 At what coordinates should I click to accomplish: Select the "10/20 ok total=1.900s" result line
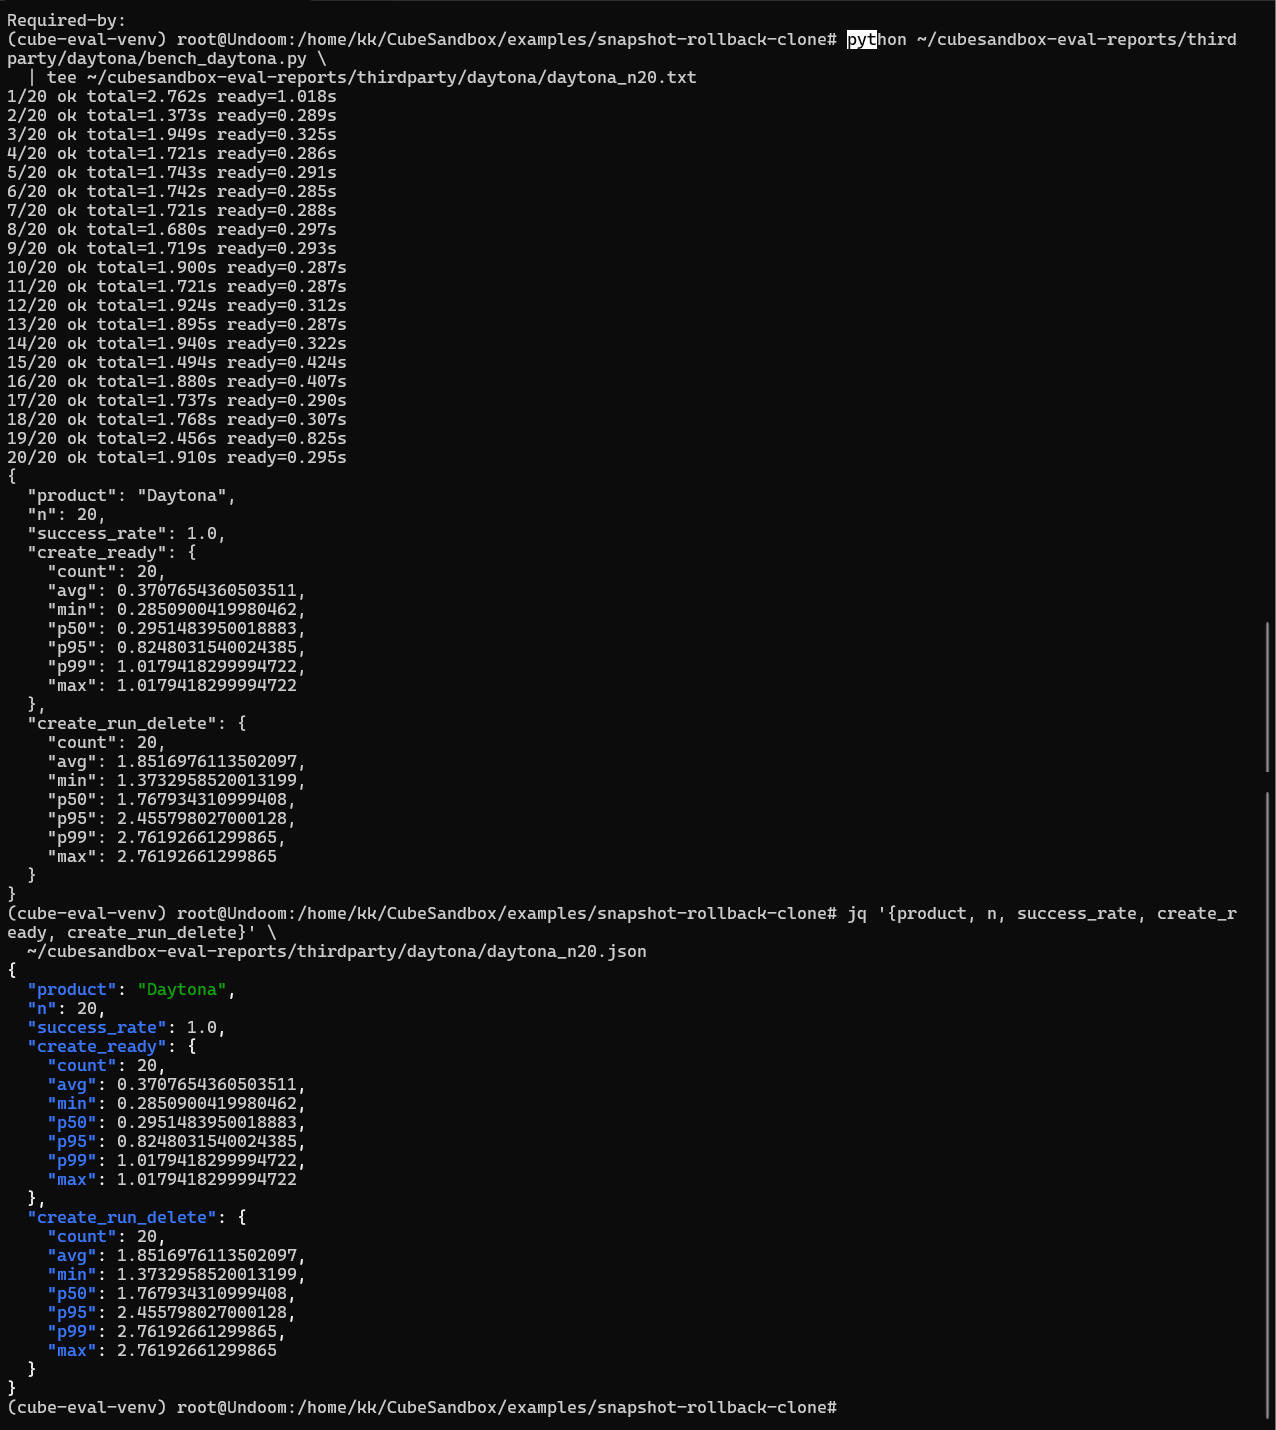coord(177,267)
